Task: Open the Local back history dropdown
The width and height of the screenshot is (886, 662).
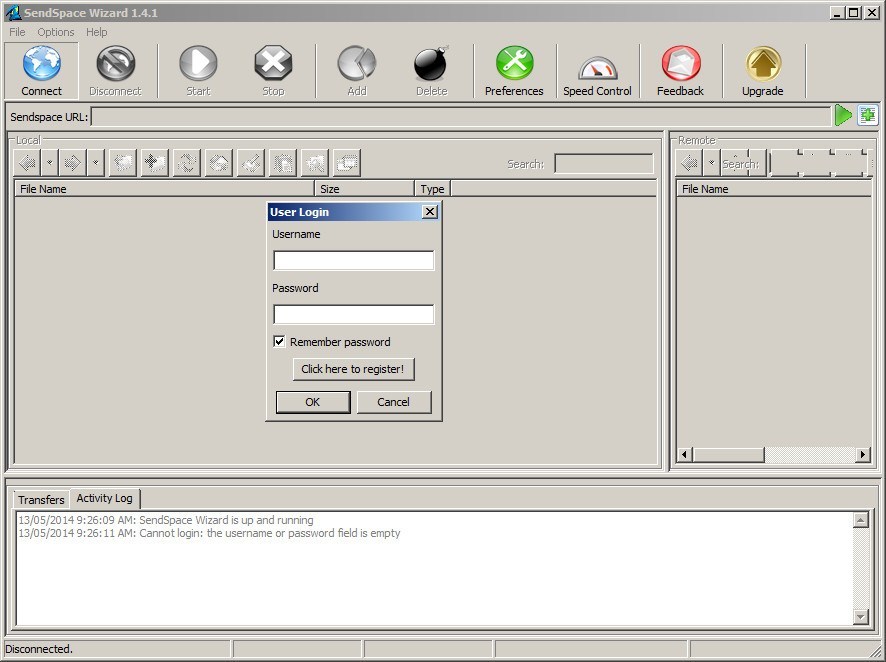Action: pyautogui.click(x=50, y=163)
